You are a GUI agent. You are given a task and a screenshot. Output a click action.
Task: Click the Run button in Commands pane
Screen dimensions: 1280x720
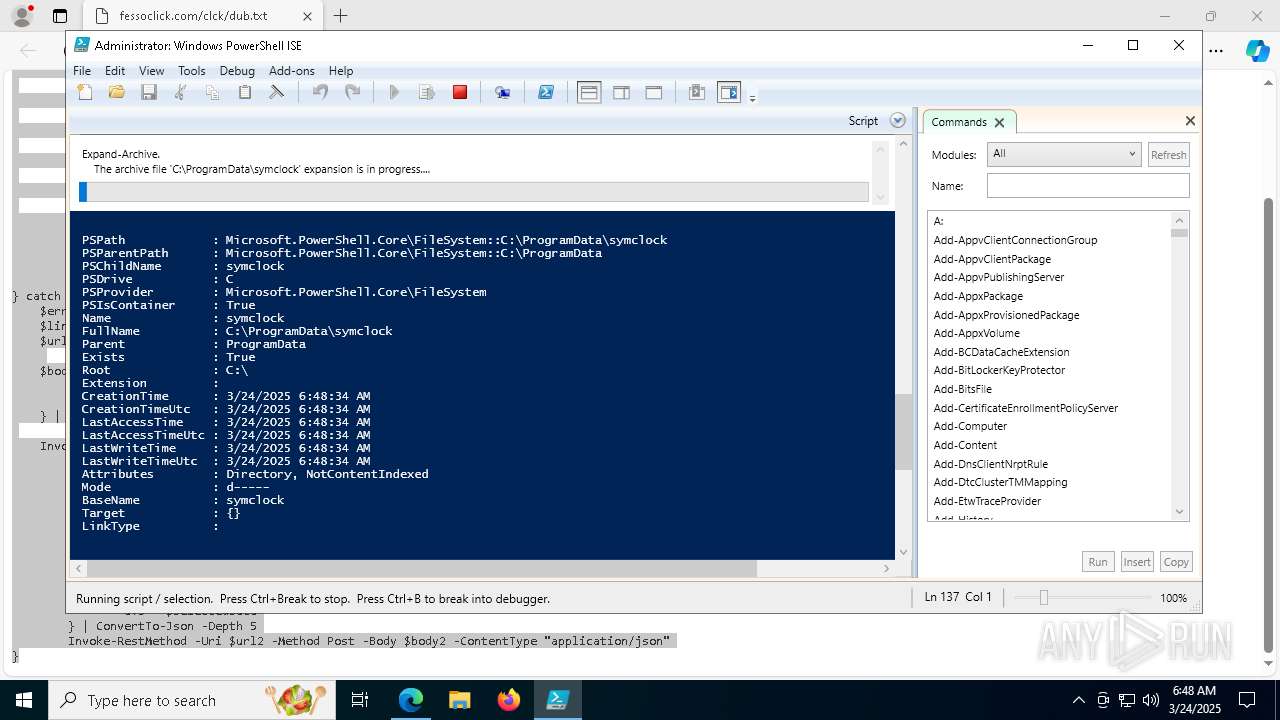[1098, 562]
